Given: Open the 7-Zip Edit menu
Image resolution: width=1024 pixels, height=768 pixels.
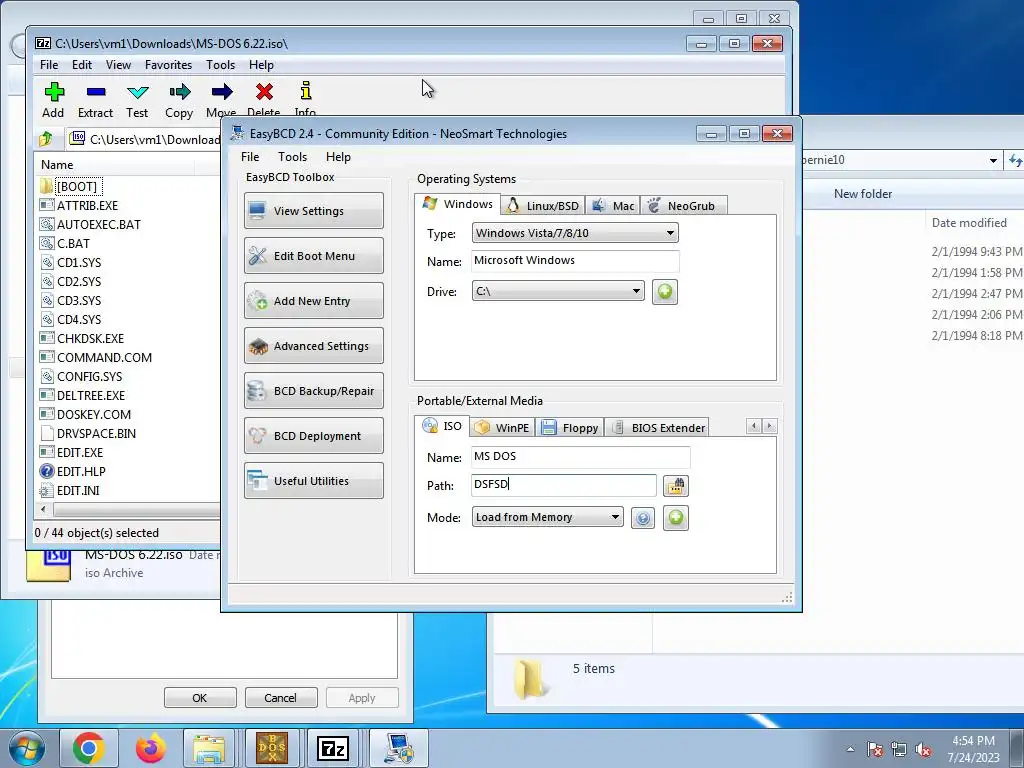Looking at the screenshot, I should [82, 65].
